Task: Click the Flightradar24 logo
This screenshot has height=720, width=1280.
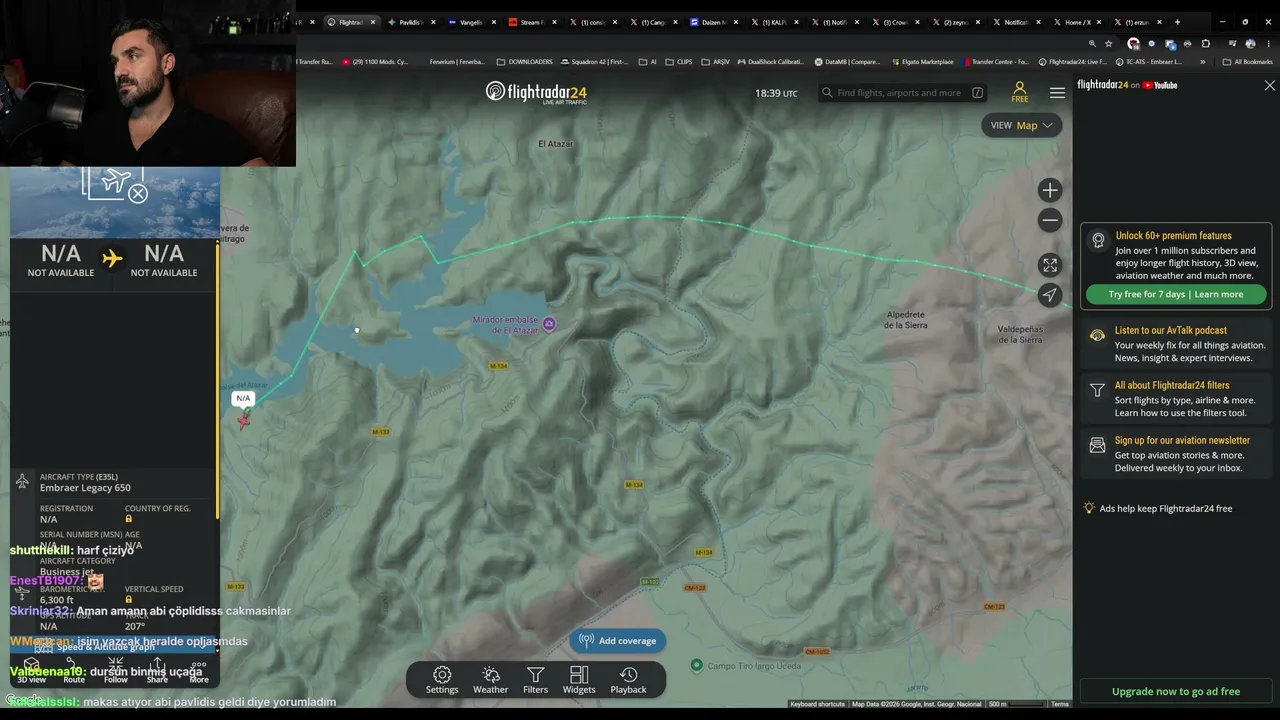Action: point(536,93)
